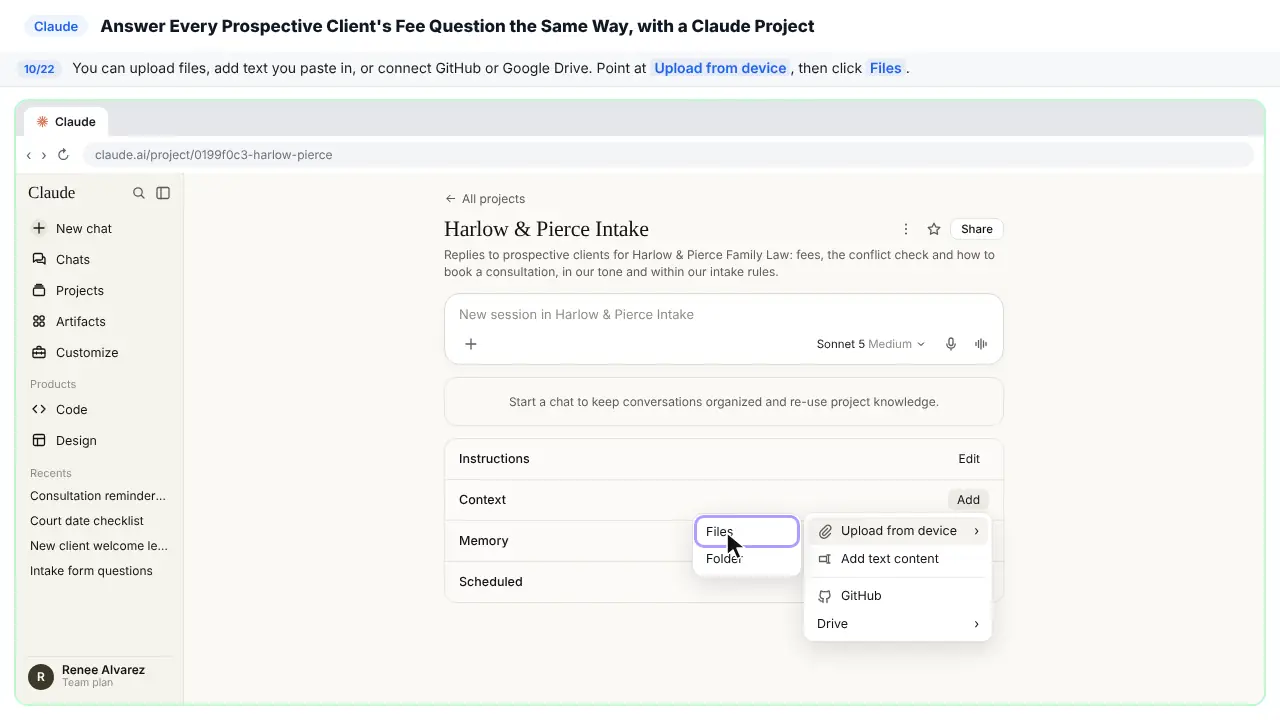Screen dimensions: 1280x720
Task: Click the search icon in sidebar
Action: [139, 193]
